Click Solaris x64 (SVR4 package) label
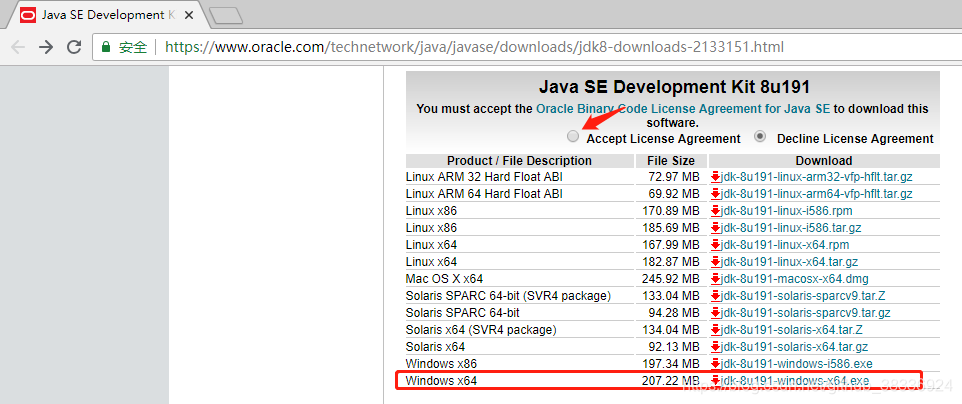 481,330
